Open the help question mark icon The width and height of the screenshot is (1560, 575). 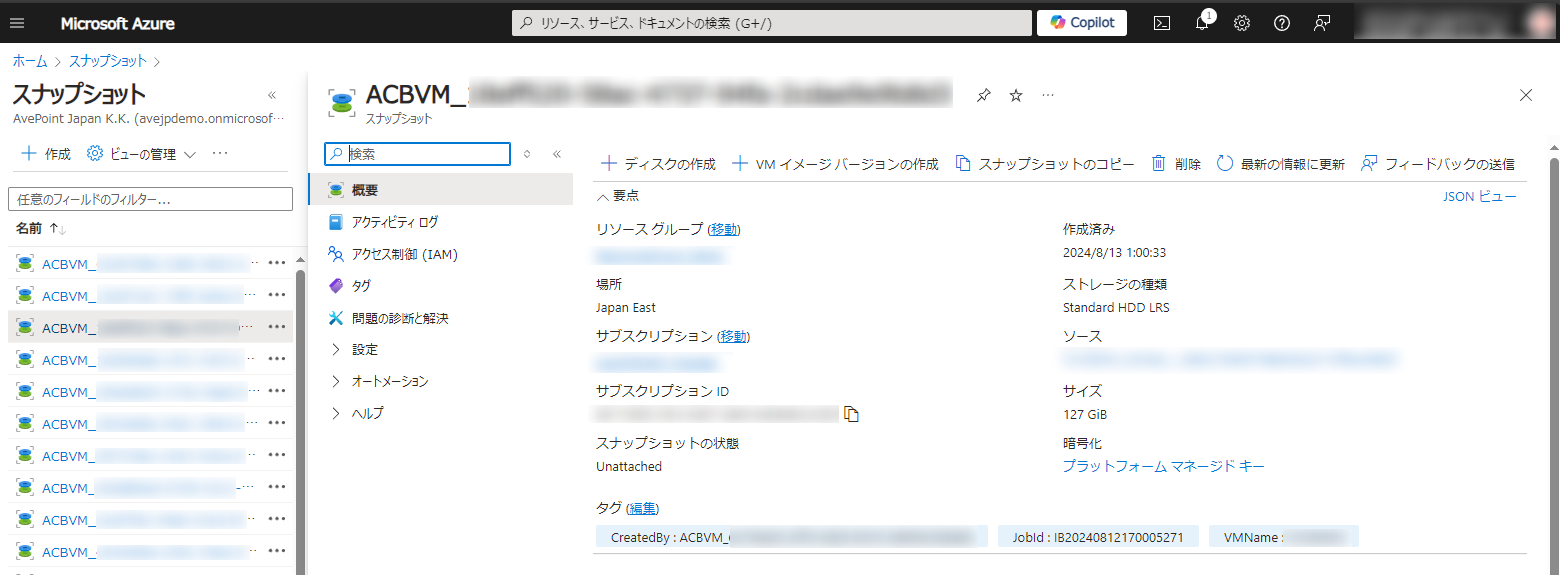point(1282,23)
